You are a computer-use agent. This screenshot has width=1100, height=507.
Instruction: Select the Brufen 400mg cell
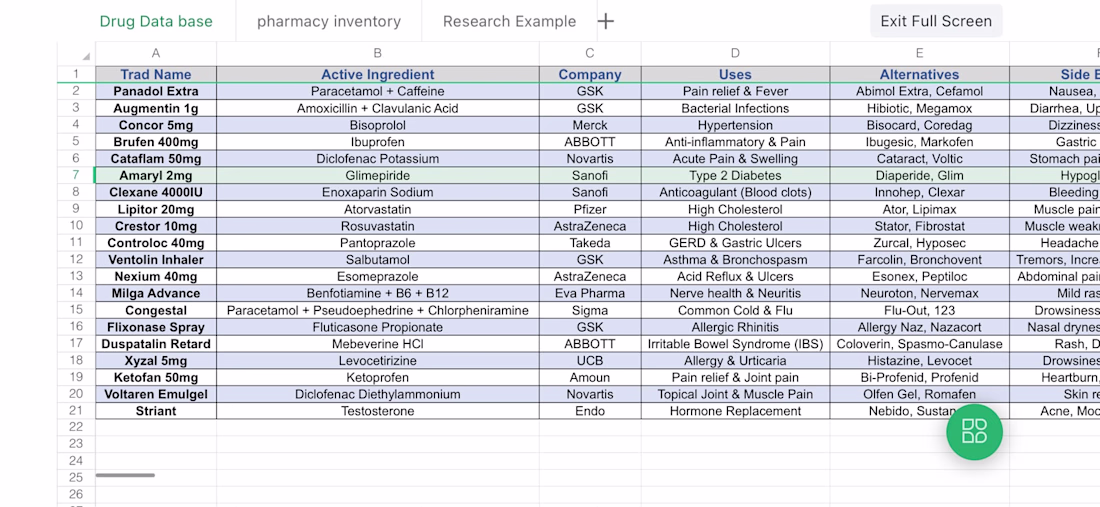coord(156,142)
